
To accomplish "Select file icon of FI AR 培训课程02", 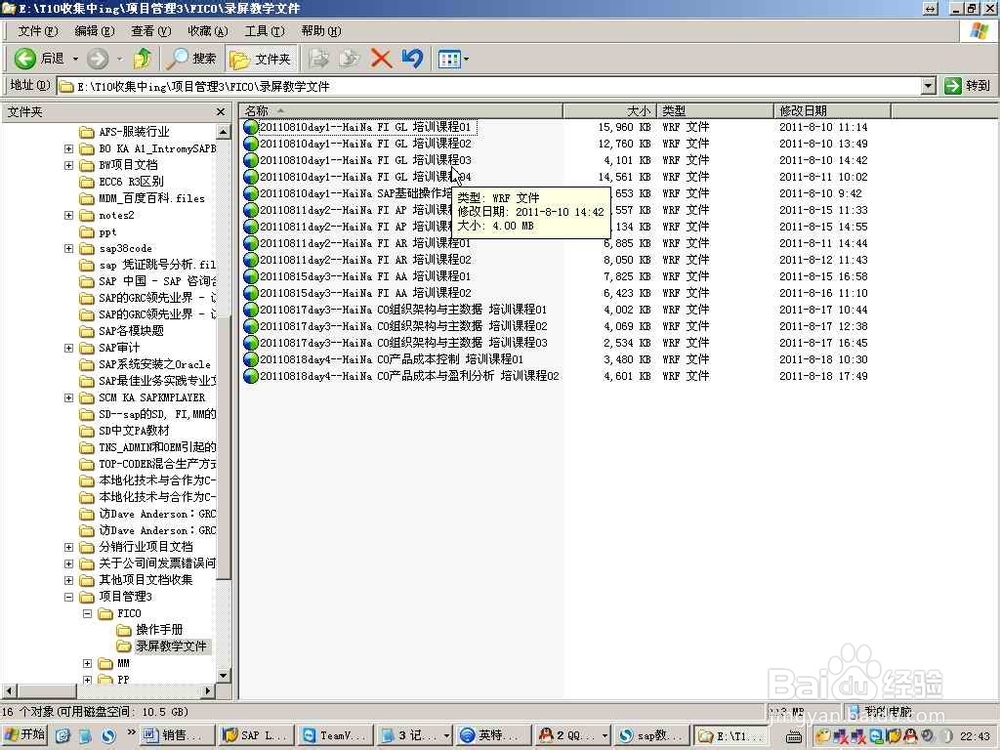I will pyautogui.click(x=251, y=260).
